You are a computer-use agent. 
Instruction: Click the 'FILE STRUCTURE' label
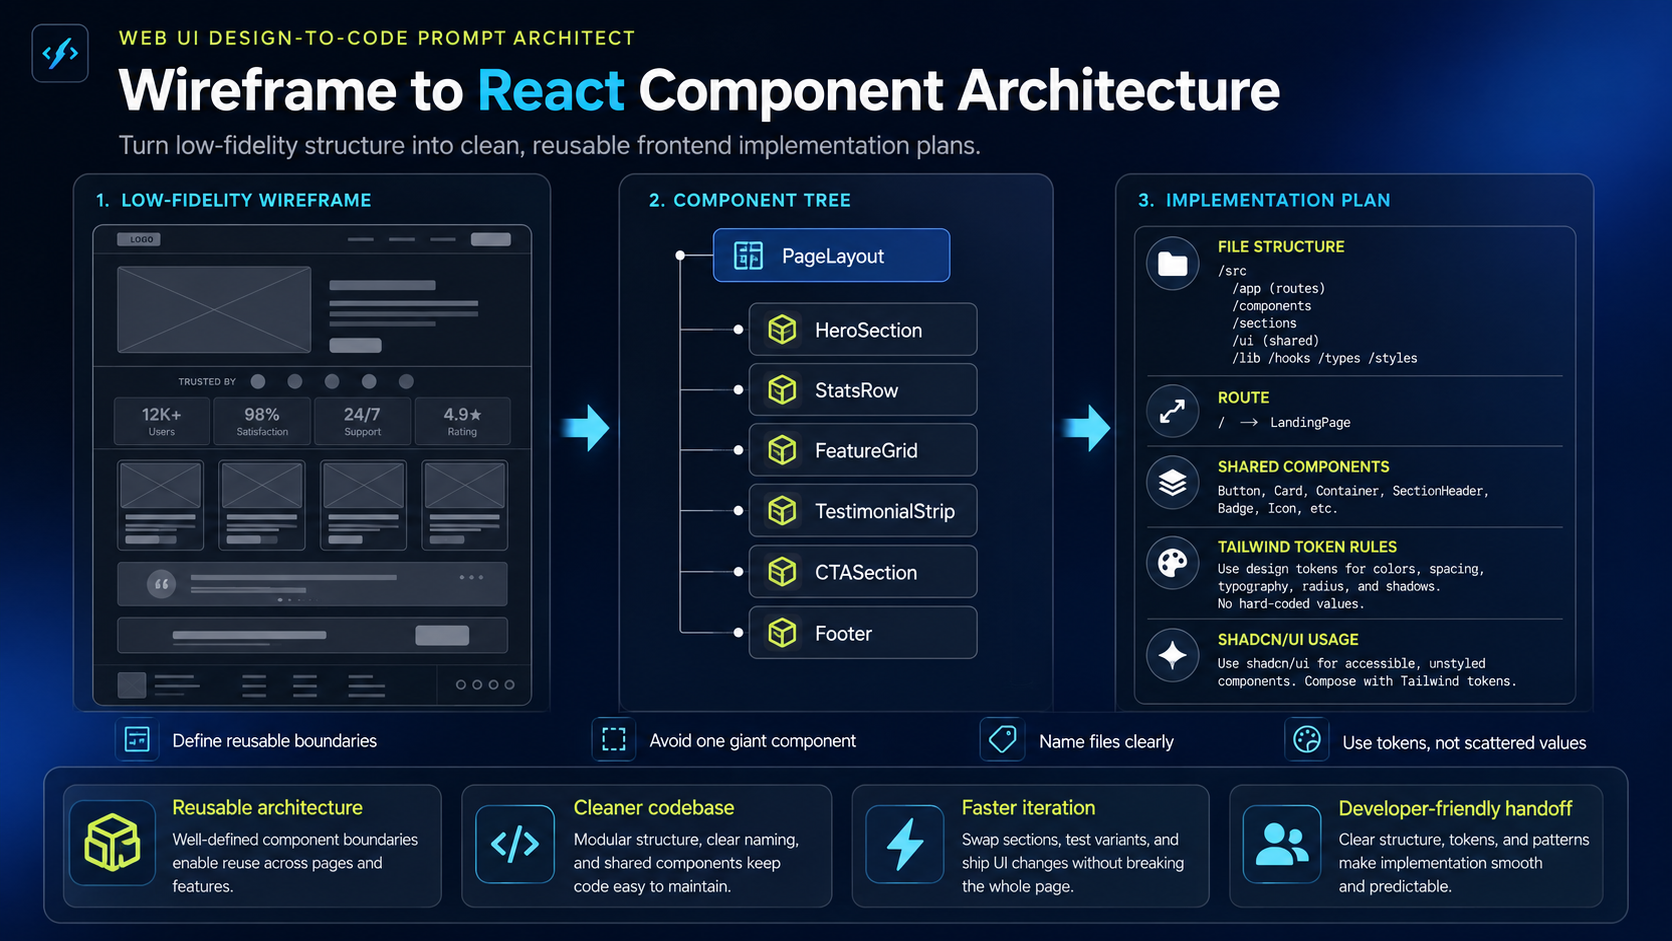pos(1281,246)
